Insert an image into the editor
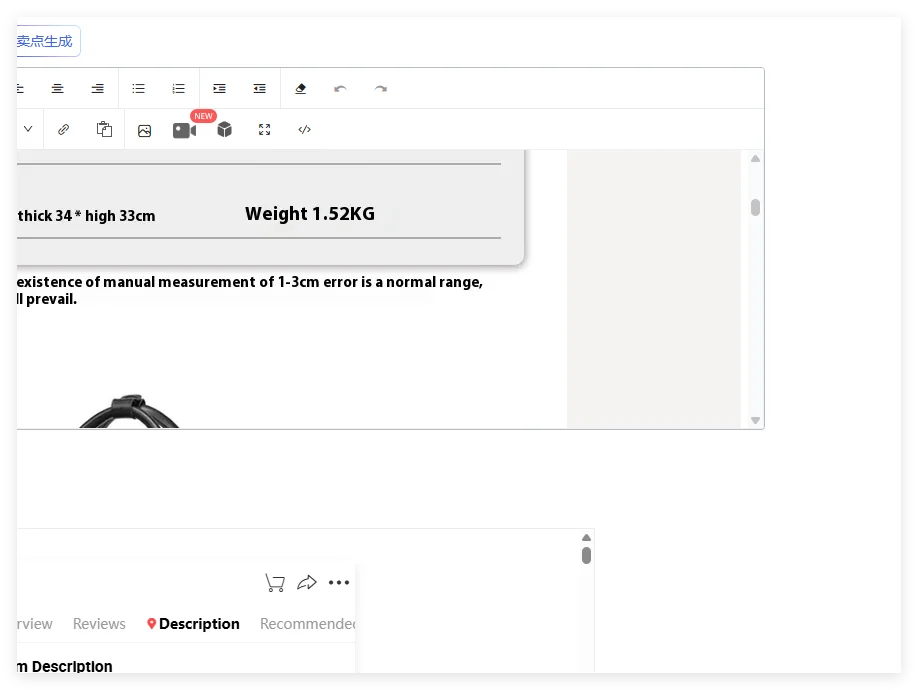918x690 pixels. [x=145, y=131]
